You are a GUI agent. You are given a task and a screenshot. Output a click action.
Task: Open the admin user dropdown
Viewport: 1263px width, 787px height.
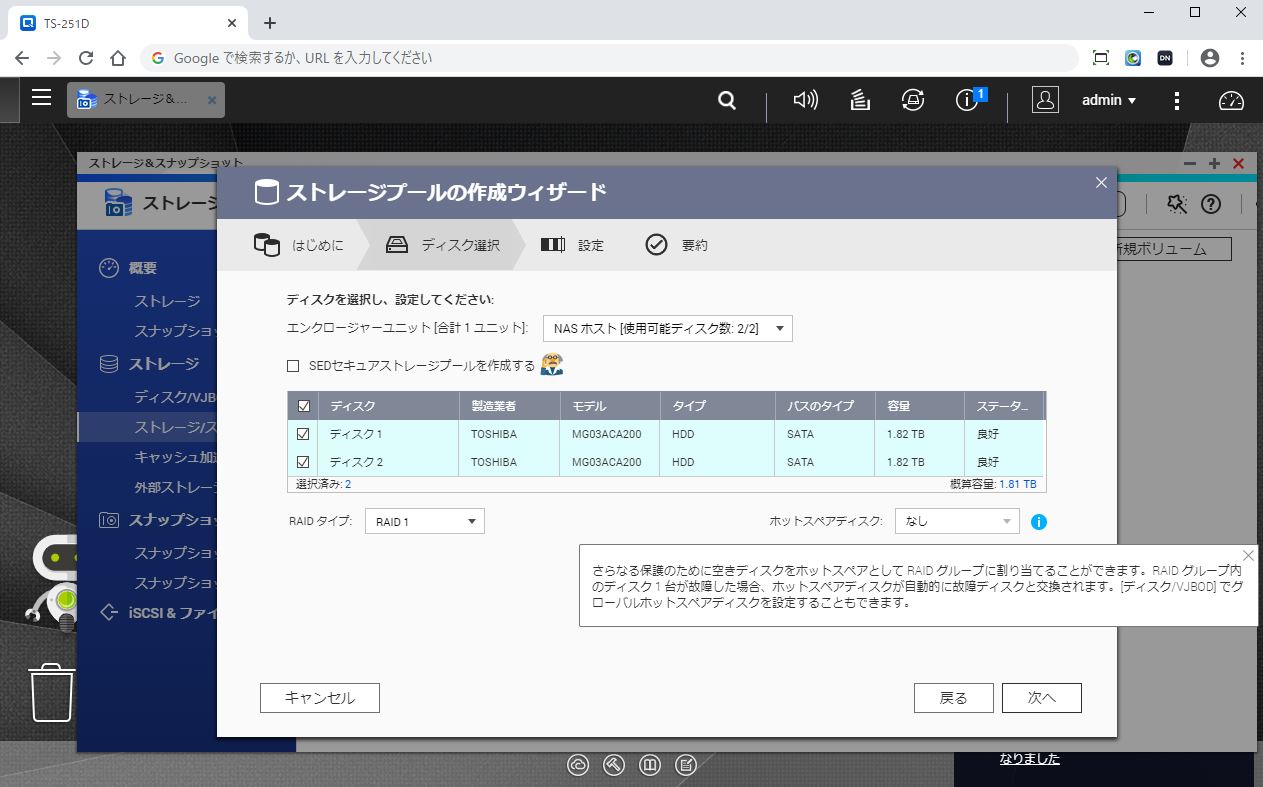[x=1109, y=100]
